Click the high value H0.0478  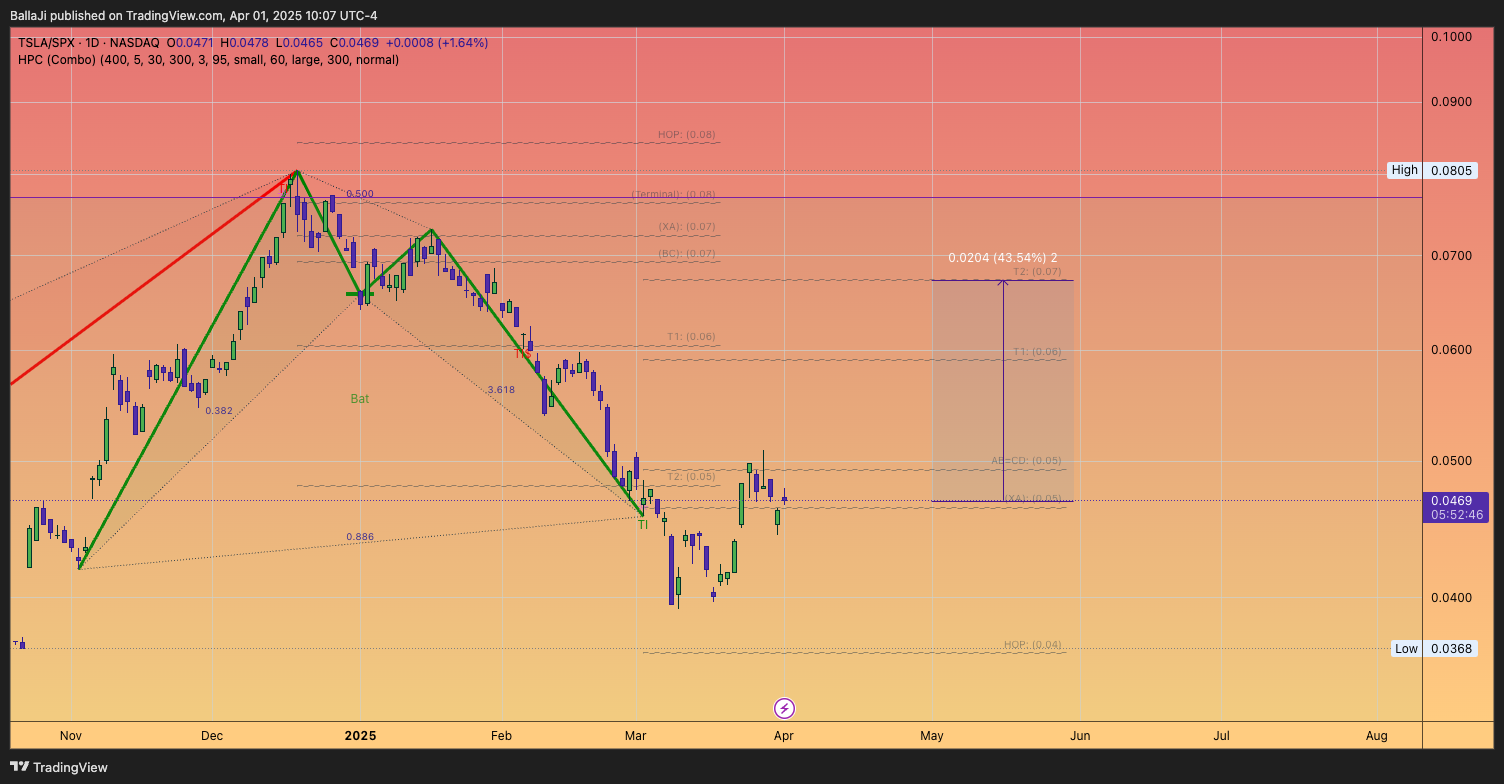pos(246,43)
